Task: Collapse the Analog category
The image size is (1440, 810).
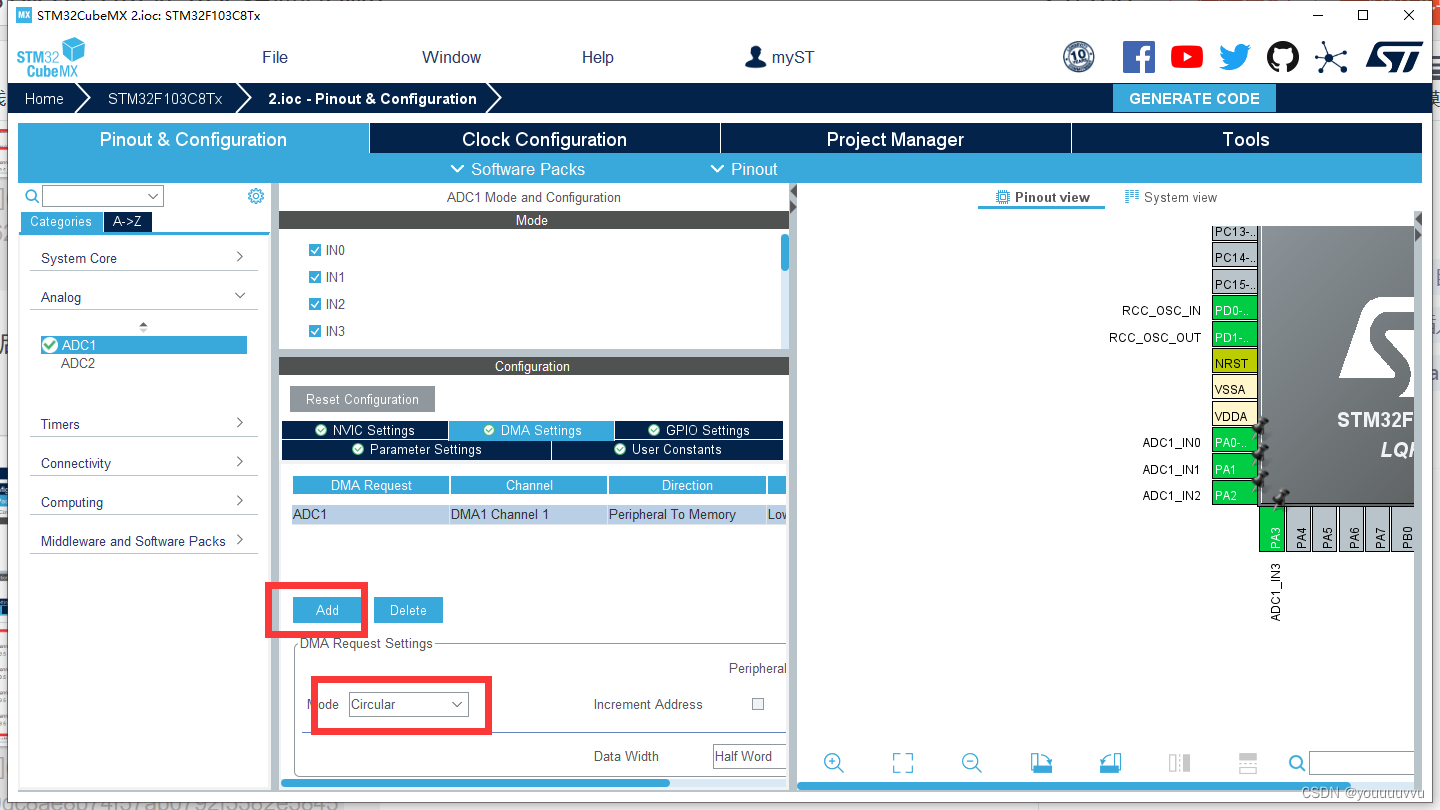Action: 142,297
